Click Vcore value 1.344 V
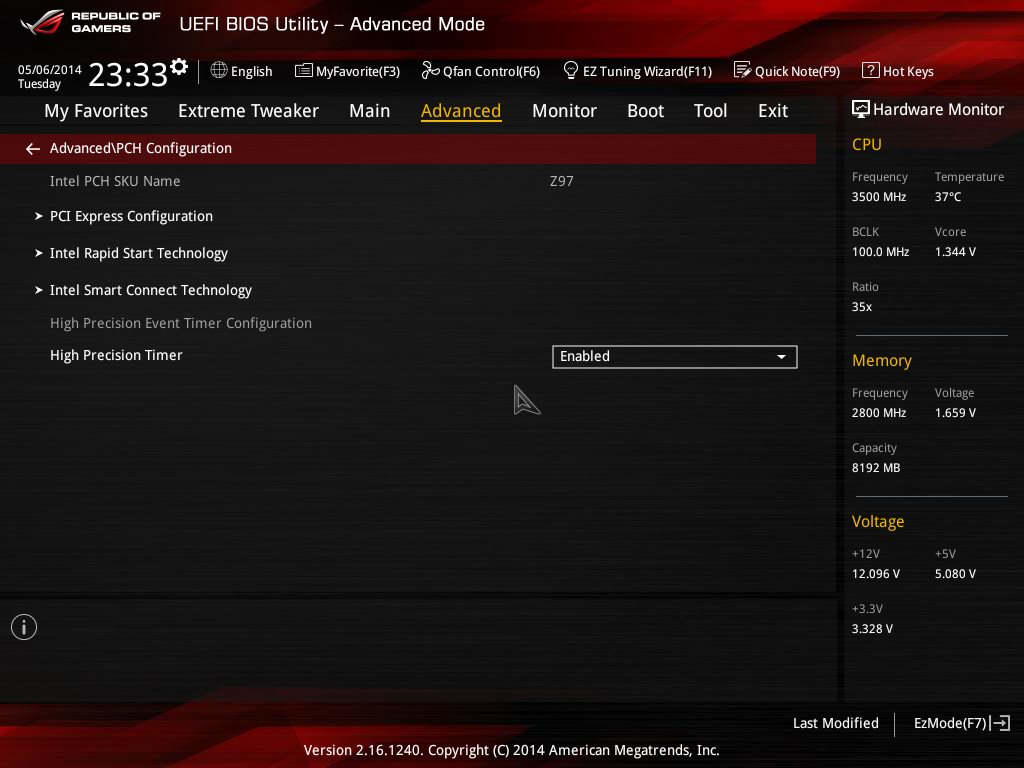 coord(955,251)
